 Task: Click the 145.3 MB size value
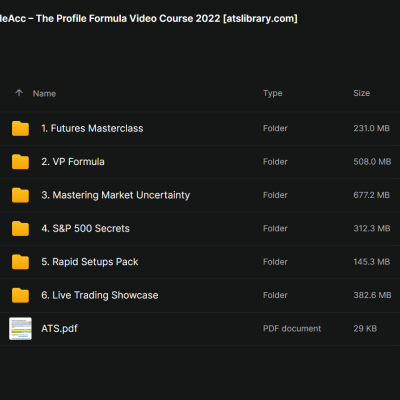372,262
